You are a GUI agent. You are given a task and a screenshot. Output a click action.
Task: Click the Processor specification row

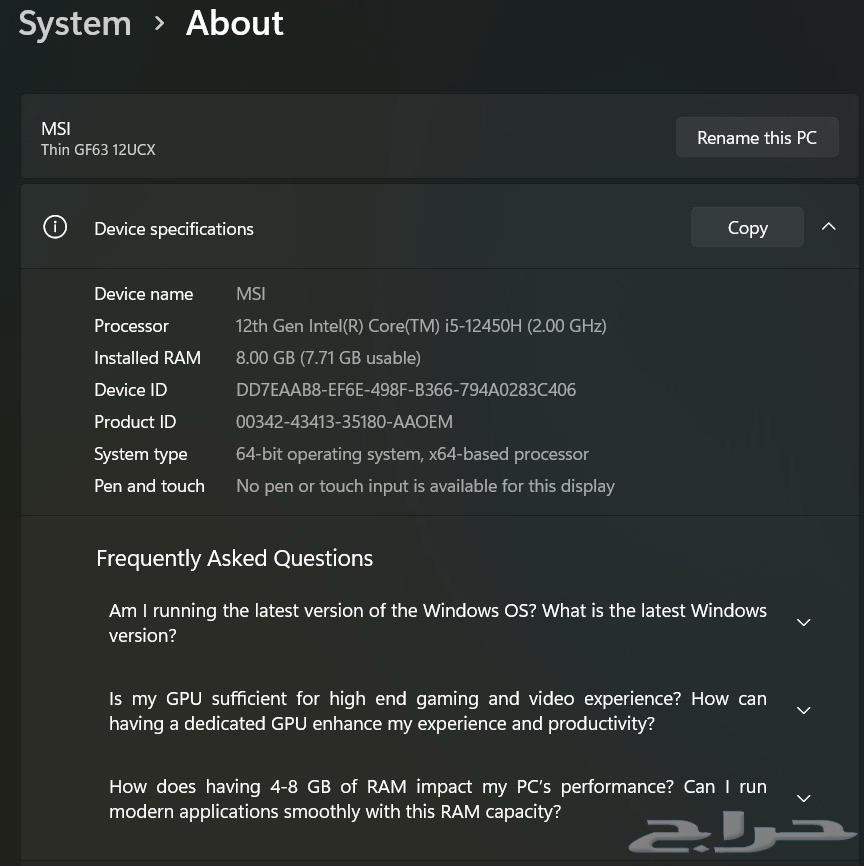tap(420, 326)
